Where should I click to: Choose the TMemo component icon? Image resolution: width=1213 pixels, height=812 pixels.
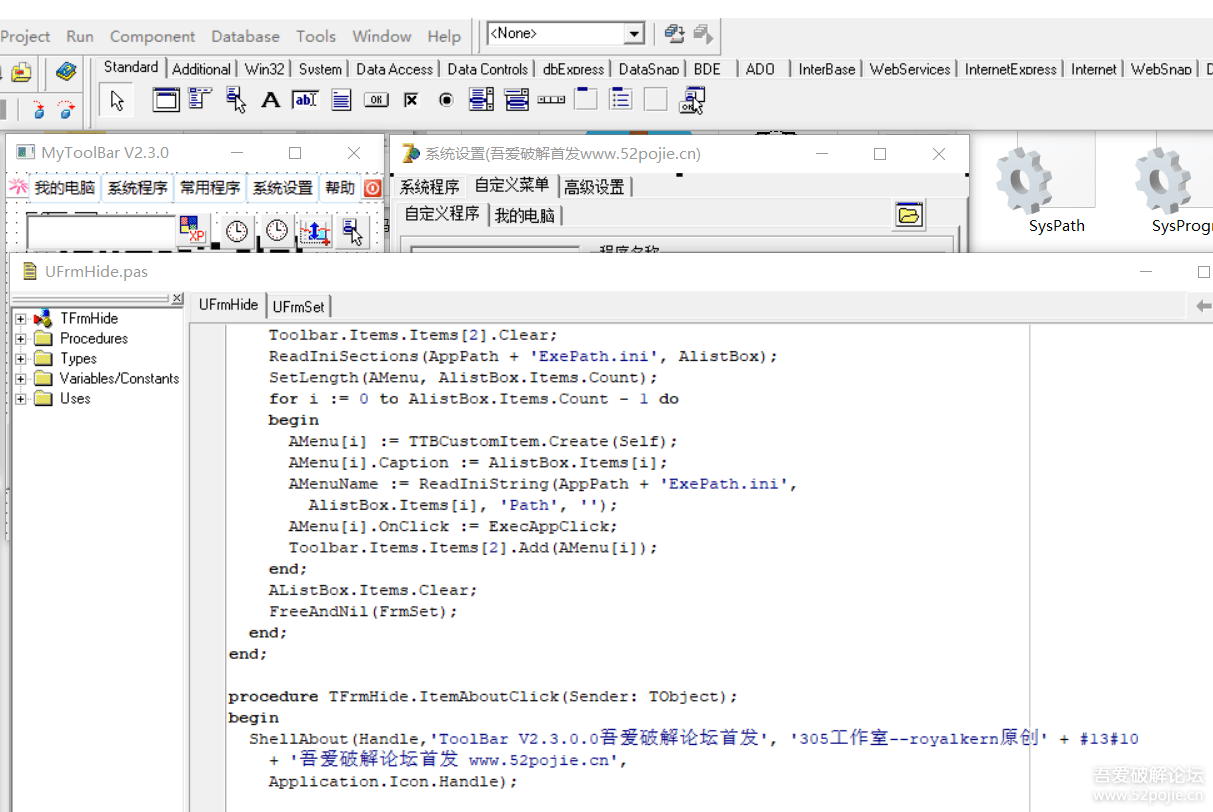click(340, 99)
